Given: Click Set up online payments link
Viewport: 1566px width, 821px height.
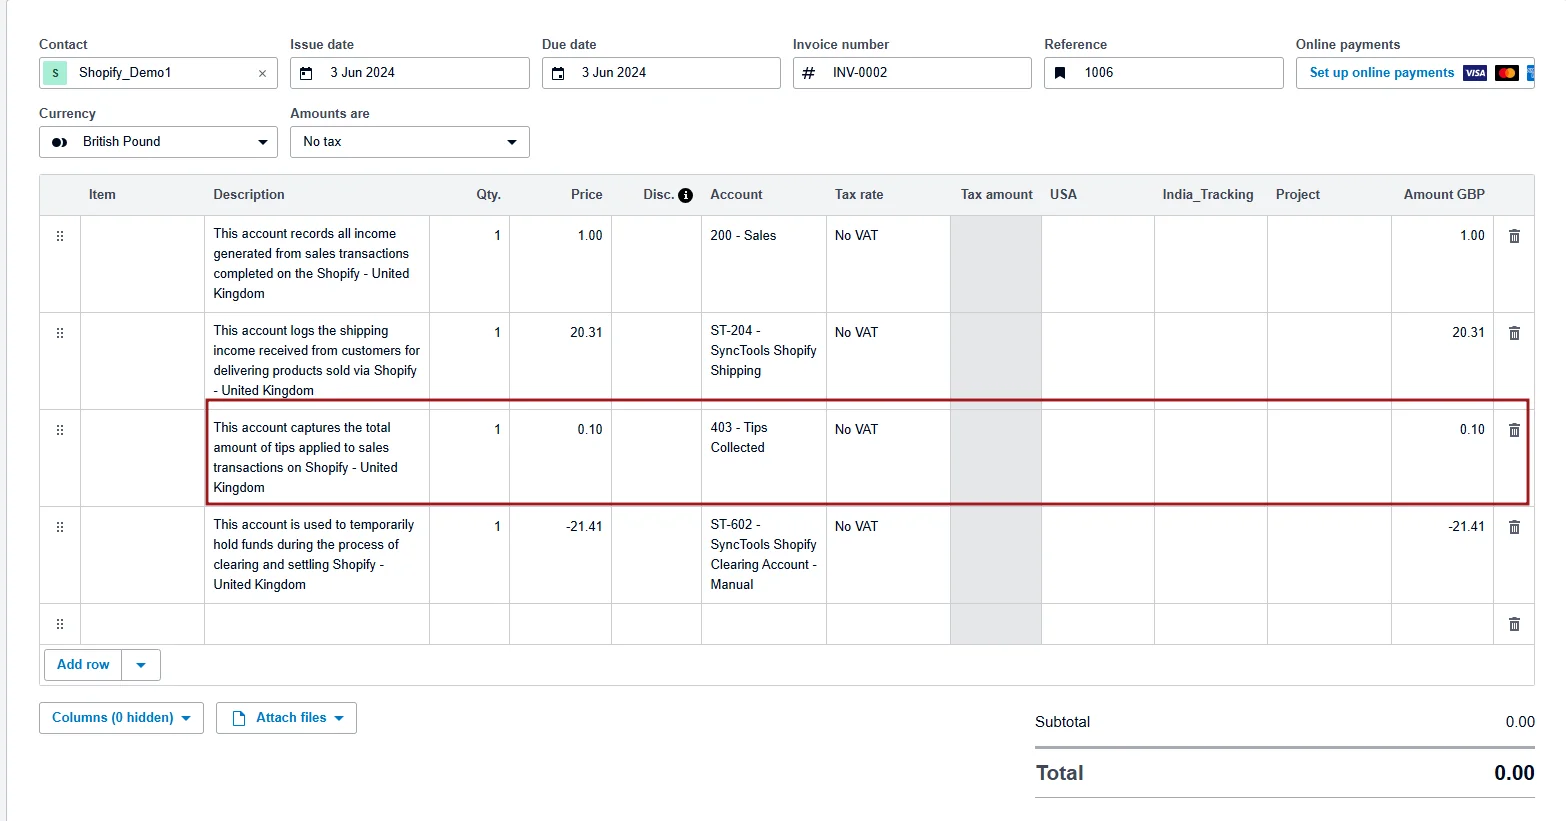Looking at the screenshot, I should pos(1381,73).
